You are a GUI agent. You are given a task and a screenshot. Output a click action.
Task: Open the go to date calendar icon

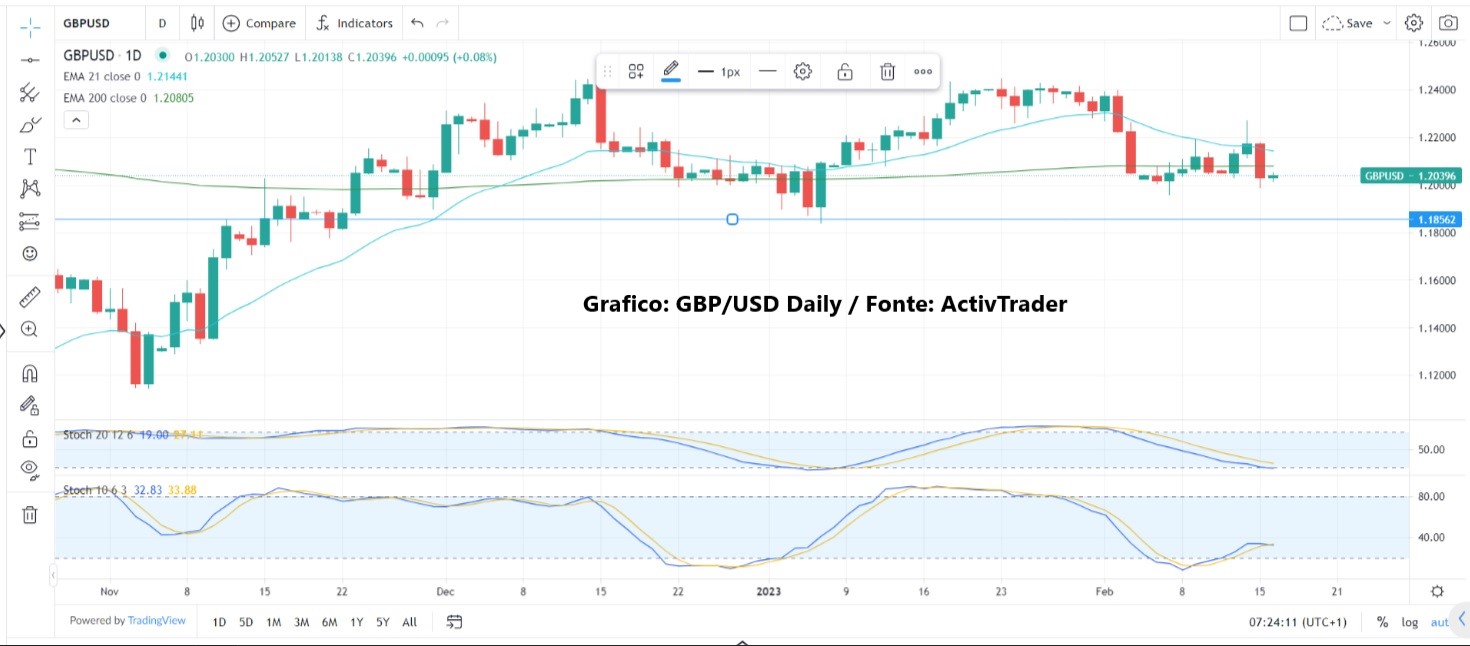[x=454, y=621]
